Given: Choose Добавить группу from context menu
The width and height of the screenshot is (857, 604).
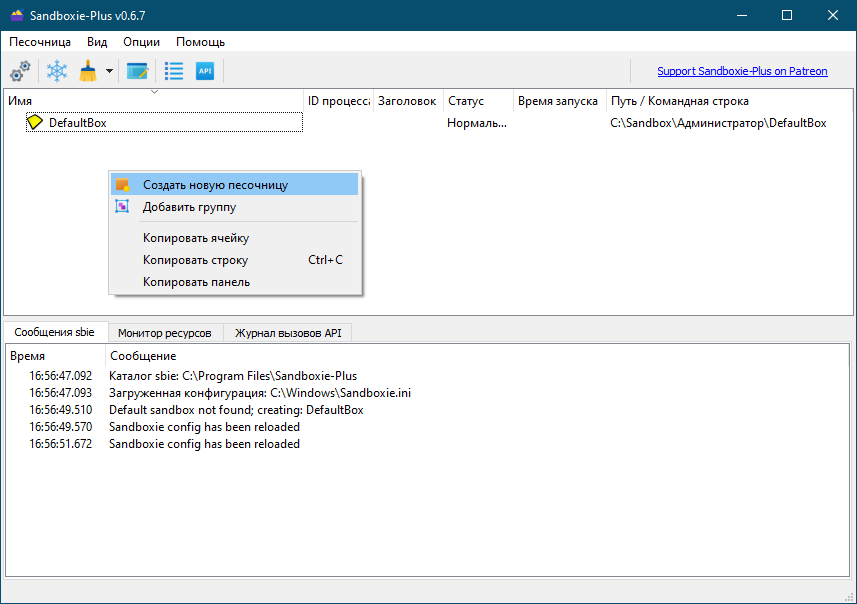Looking at the screenshot, I should pos(234,207).
